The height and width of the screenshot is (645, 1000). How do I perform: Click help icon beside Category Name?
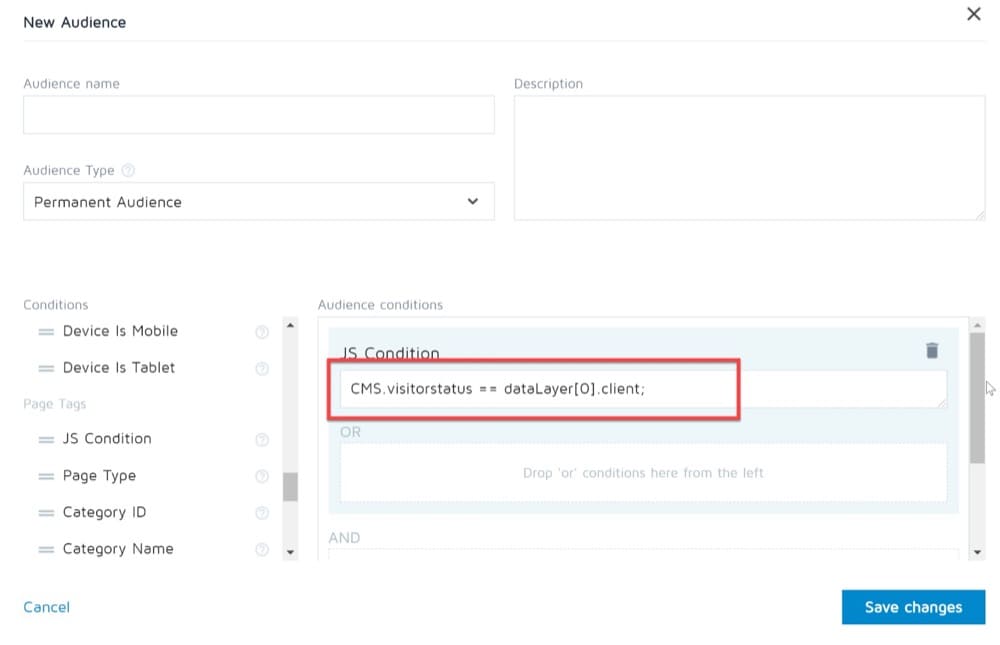tap(262, 549)
